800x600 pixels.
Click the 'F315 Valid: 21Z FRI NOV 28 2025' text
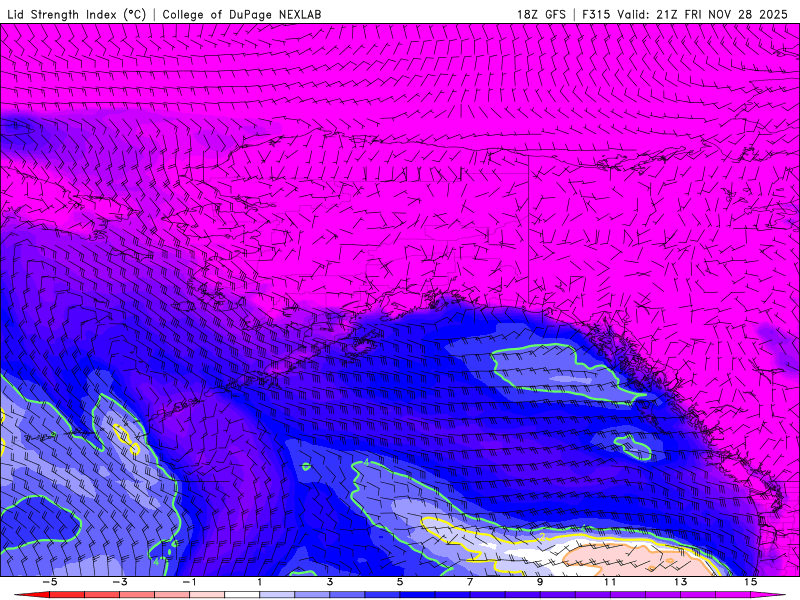(x=685, y=14)
